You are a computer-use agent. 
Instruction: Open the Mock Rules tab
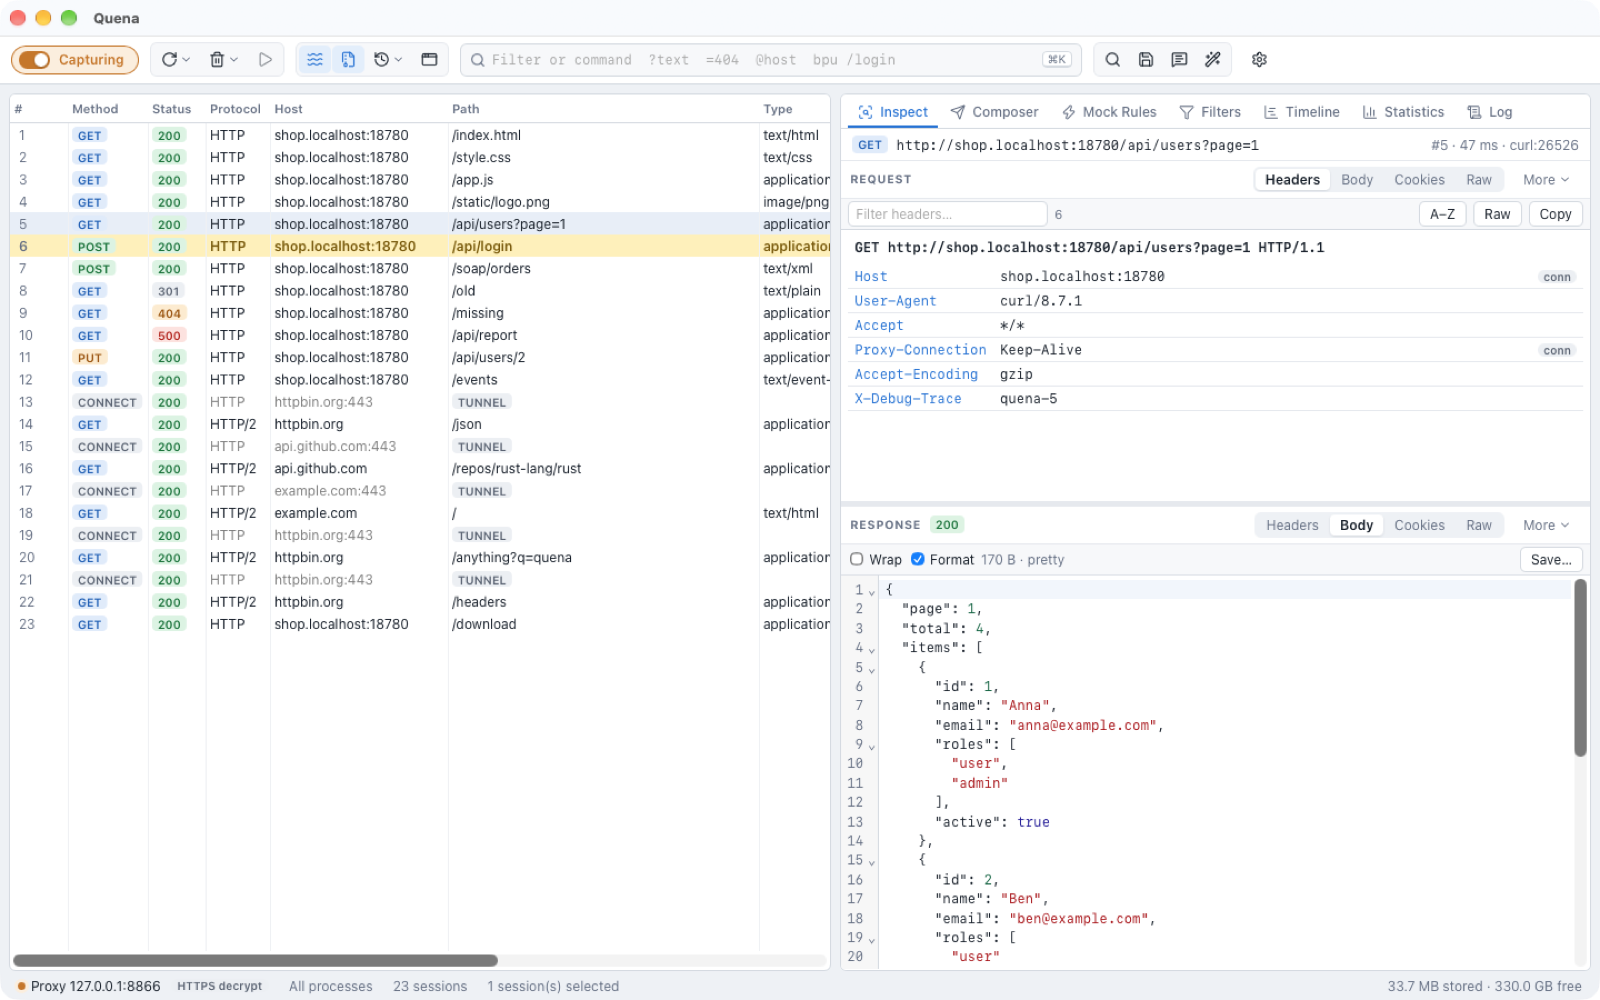coord(1109,112)
